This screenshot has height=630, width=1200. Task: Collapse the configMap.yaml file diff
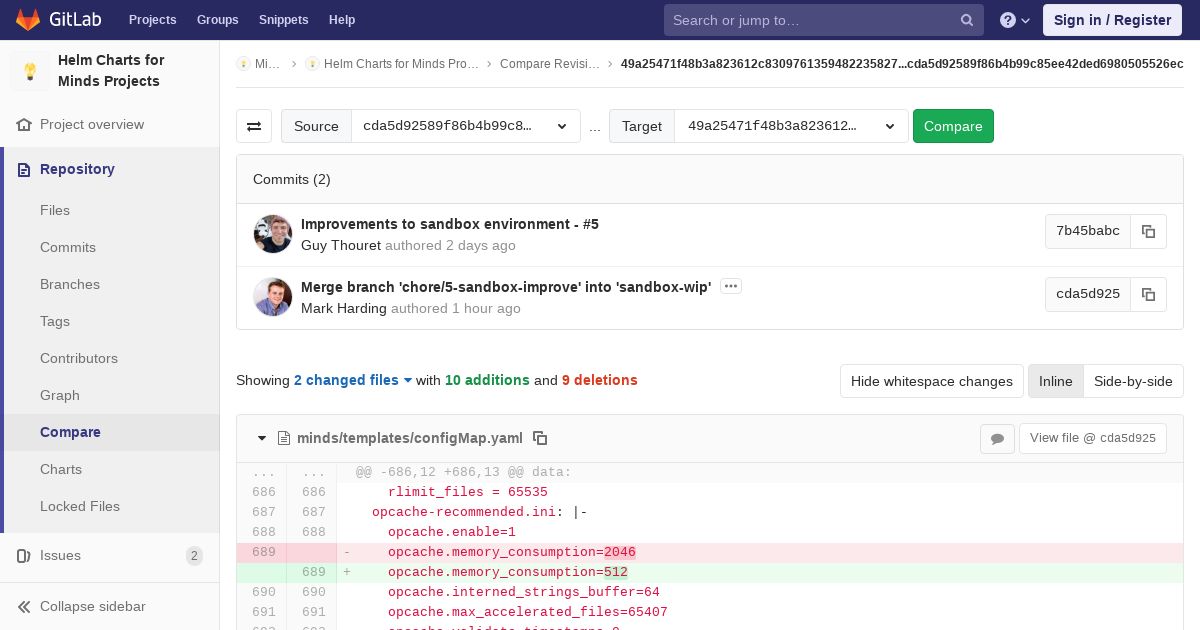(x=262, y=438)
